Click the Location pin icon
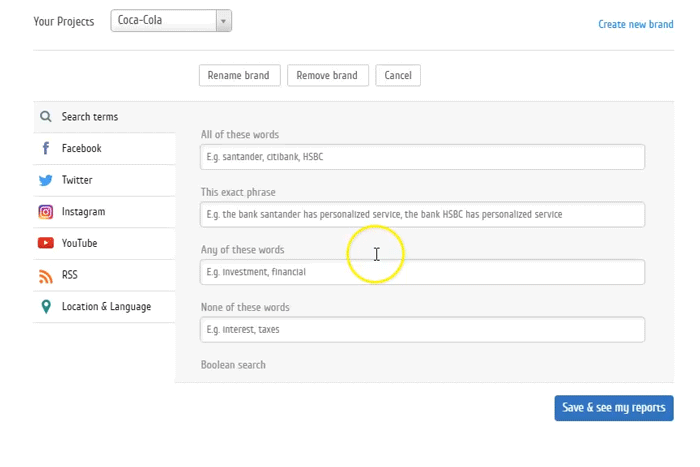 [46, 307]
